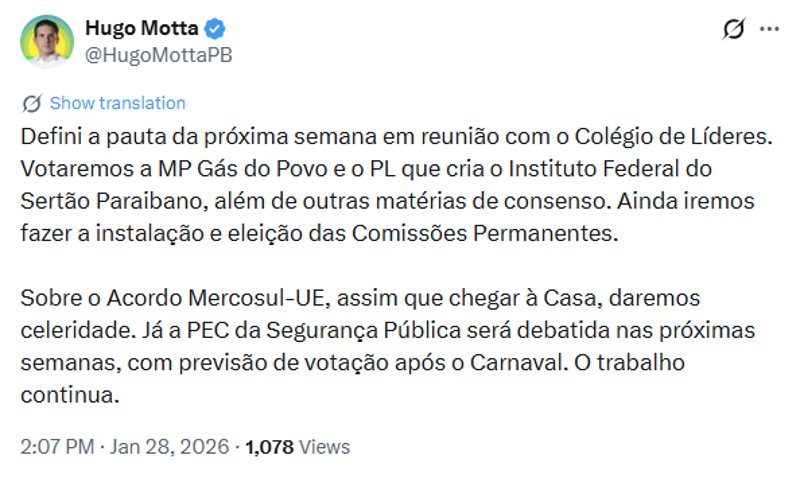Click the Grok icon at top right
Screen dimensions: 800x482
coord(733,29)
